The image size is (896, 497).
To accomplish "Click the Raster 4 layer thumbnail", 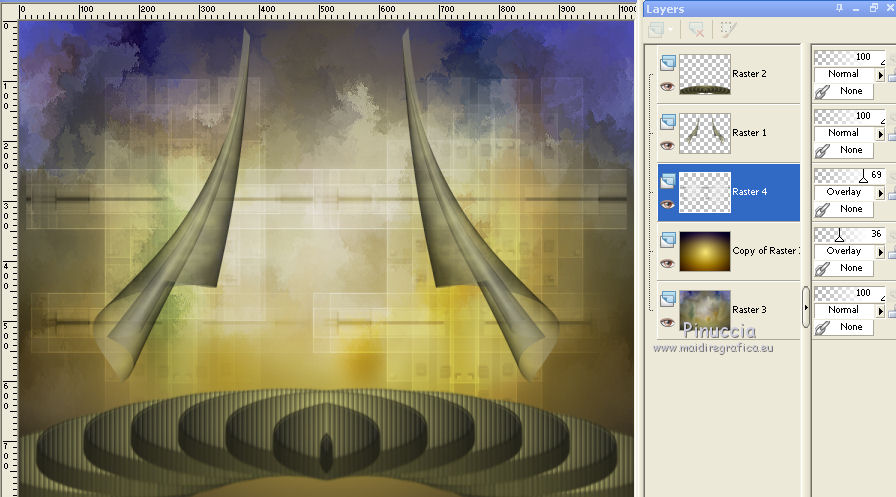I will point(705,193).
